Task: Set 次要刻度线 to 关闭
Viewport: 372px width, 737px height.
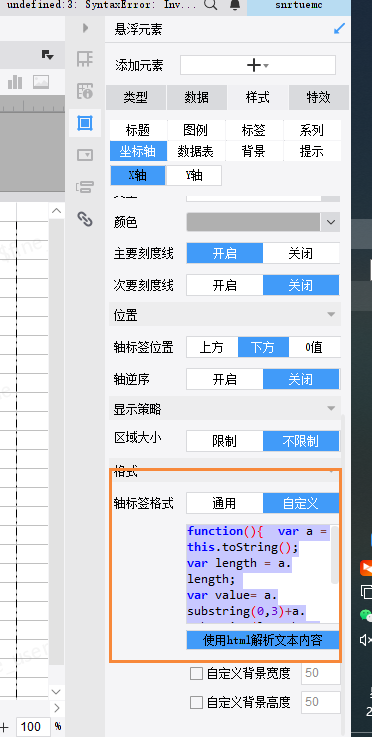Action: tap(301, 285)
